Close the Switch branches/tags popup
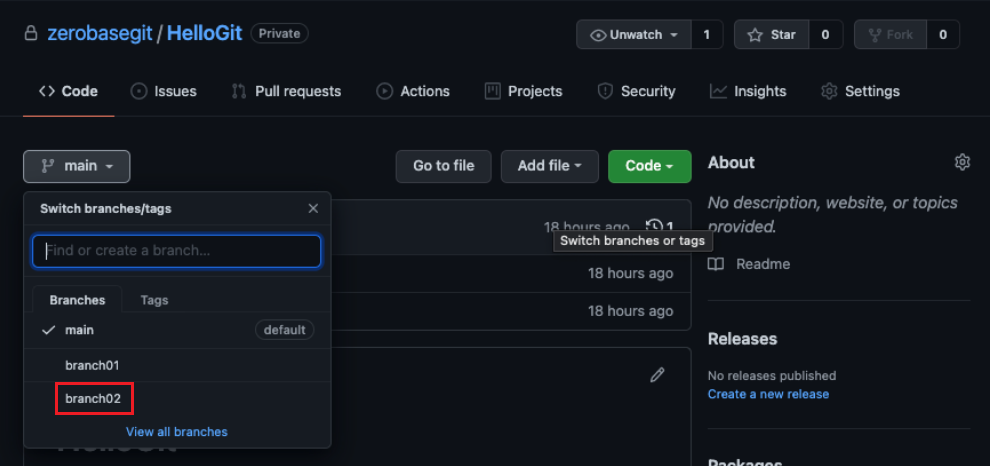 (x=313, y=209)
